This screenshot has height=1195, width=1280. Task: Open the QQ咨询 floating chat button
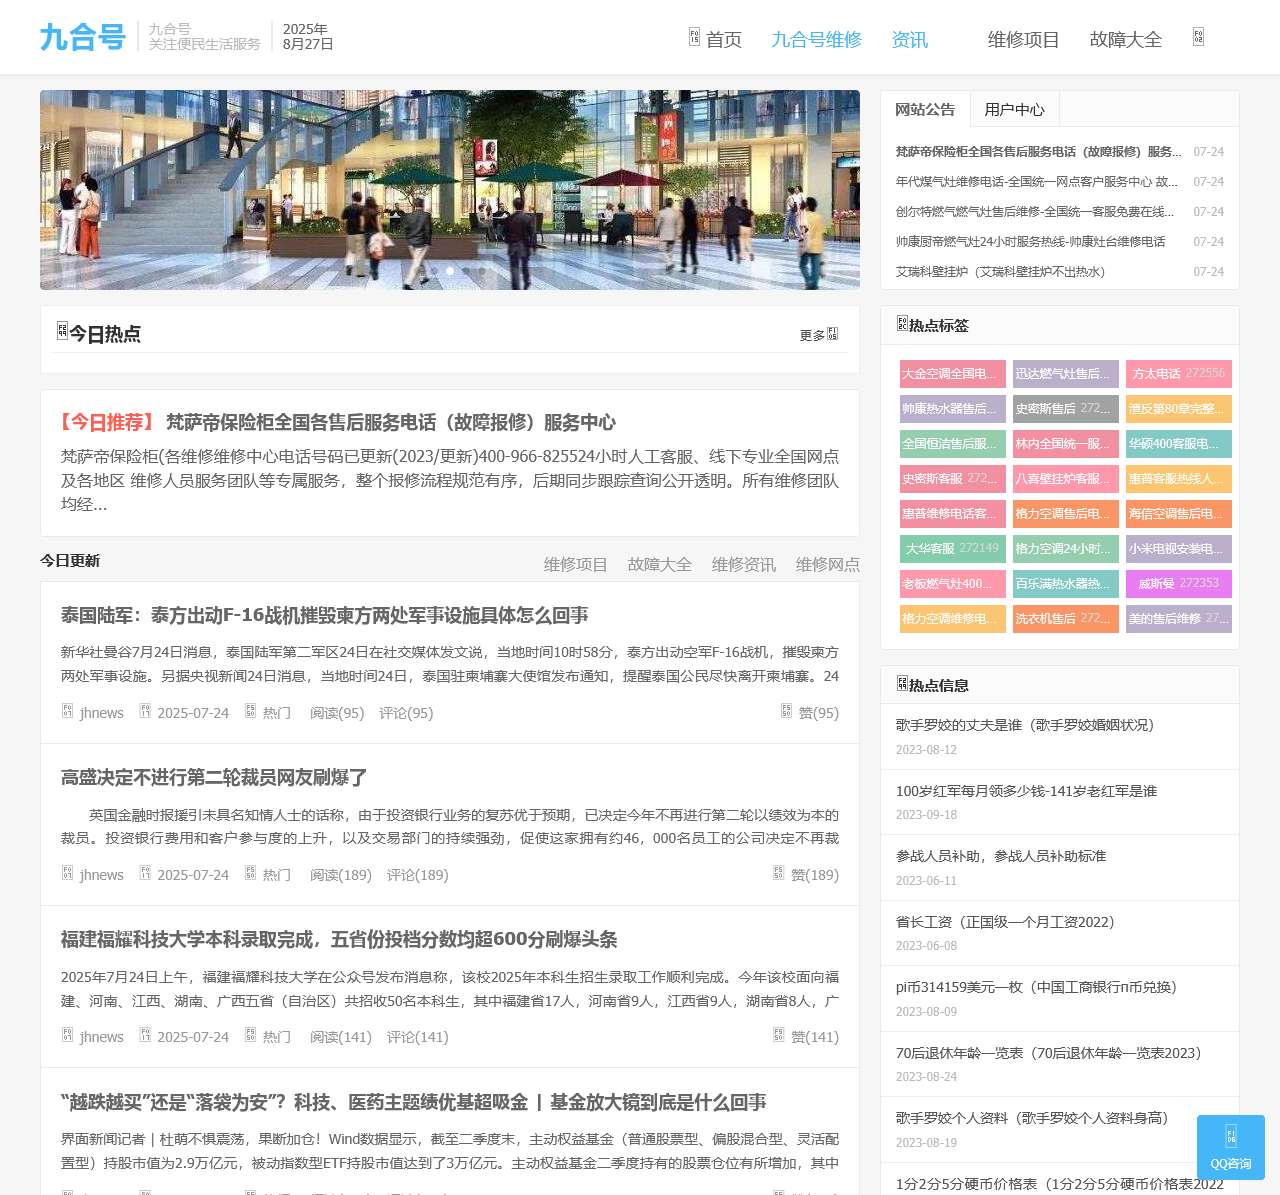click(x=1230, y=1147)
